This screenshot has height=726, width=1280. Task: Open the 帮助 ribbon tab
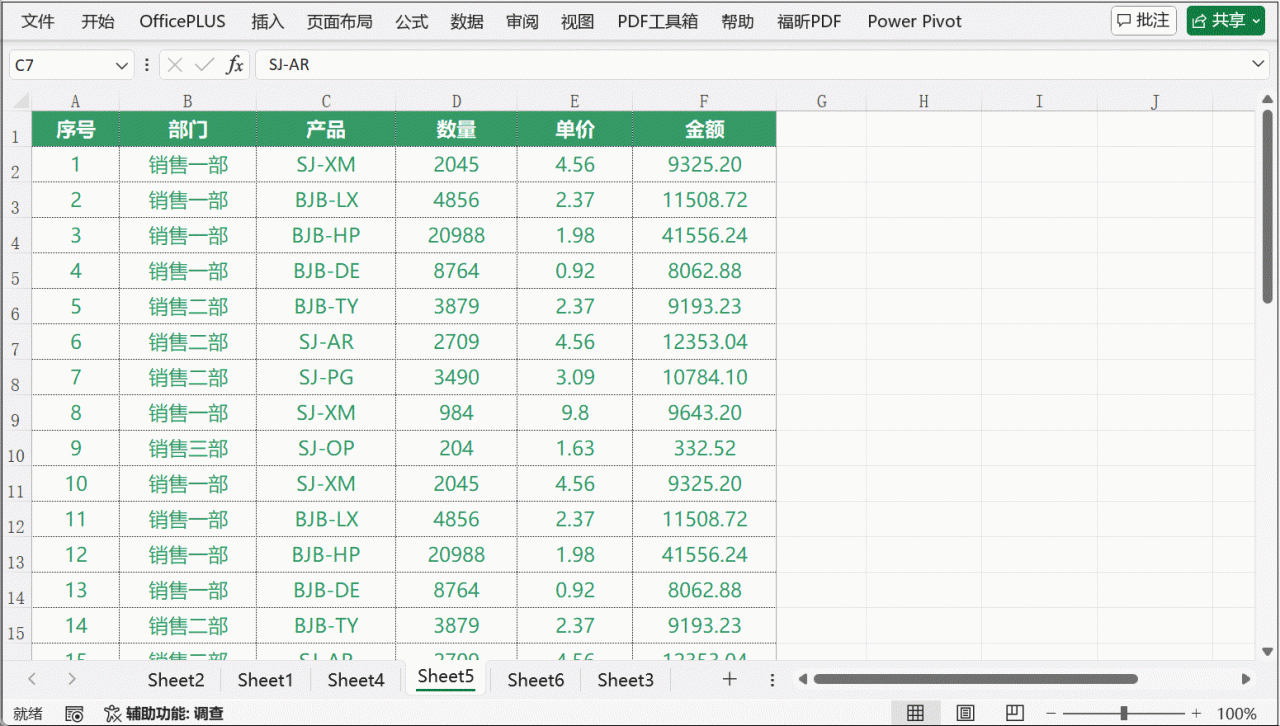point(738,21)
